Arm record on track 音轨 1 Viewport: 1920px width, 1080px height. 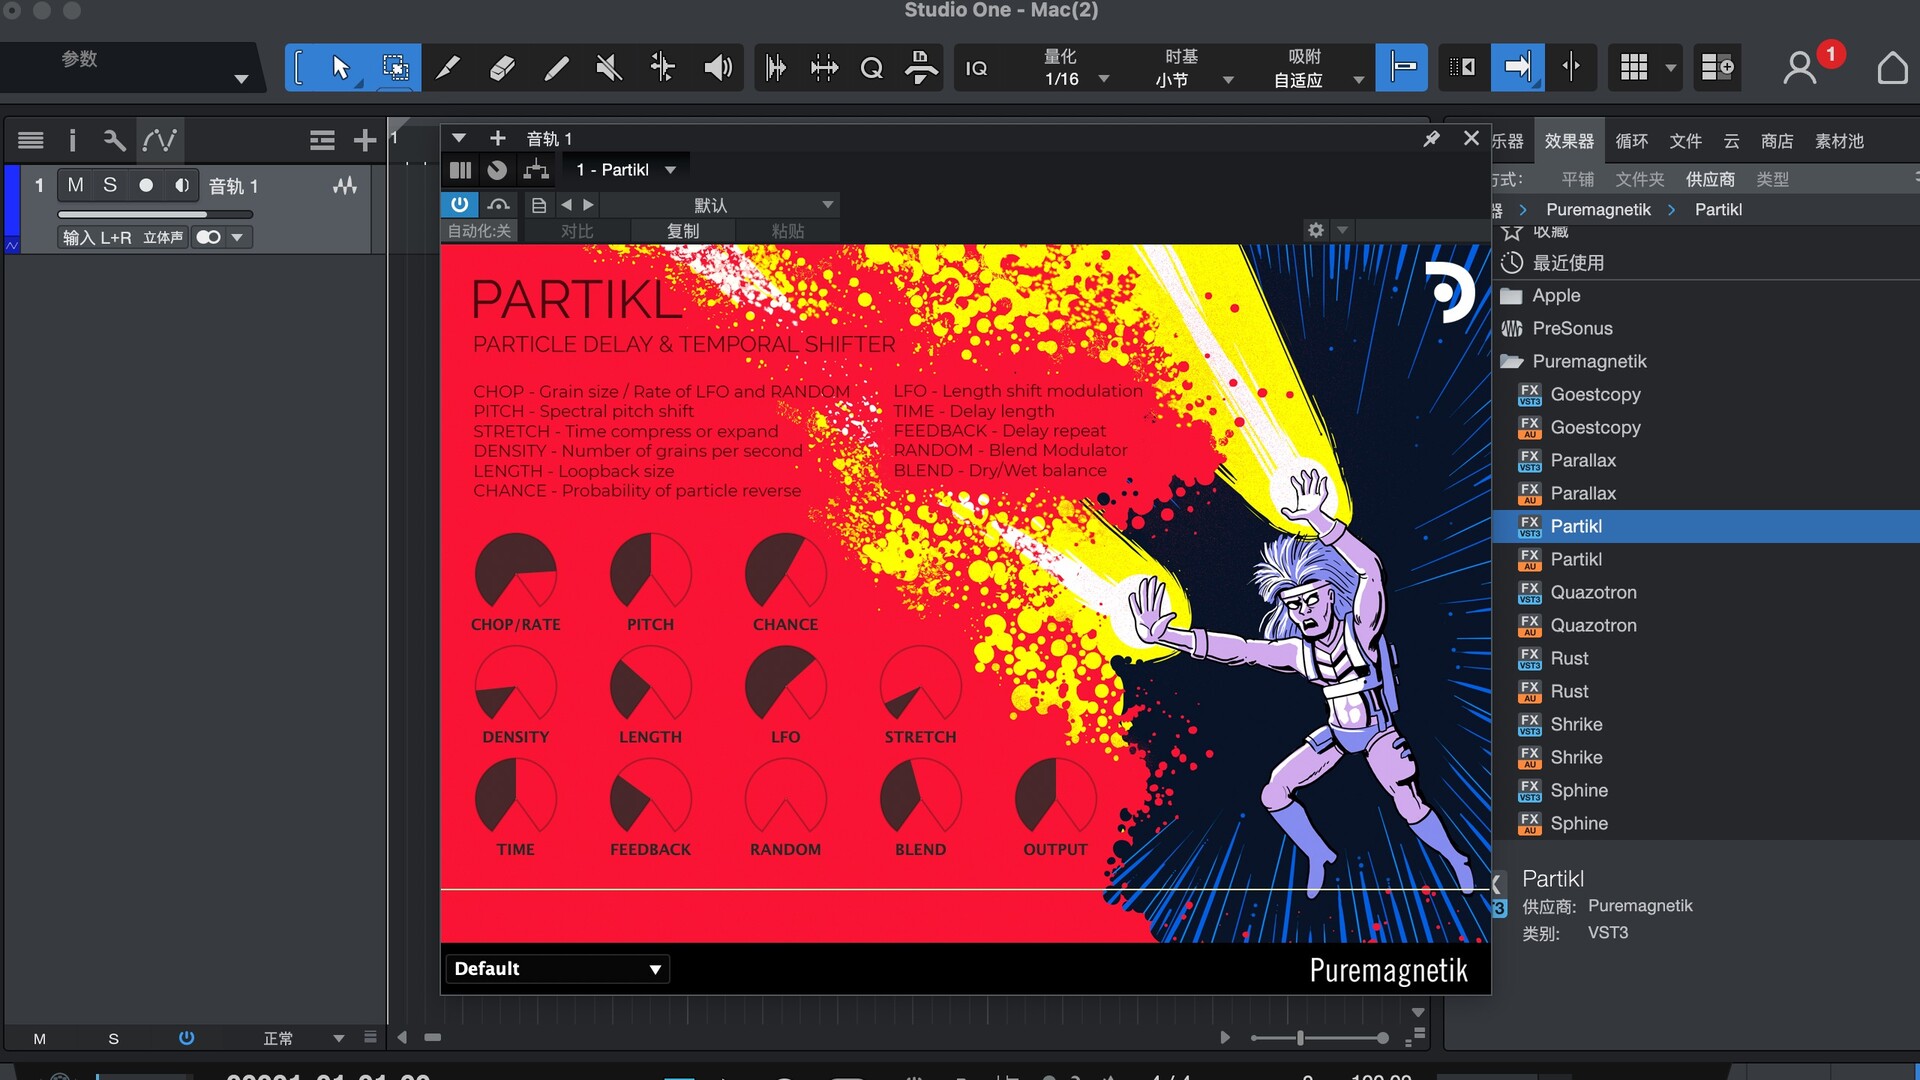pos(146,185)
